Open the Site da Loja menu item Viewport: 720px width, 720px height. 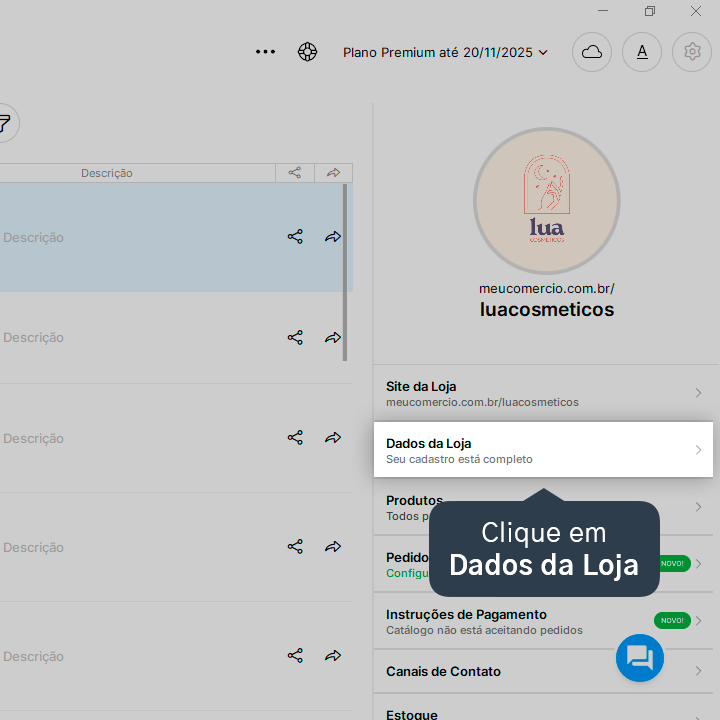click(x=543, y=394)
